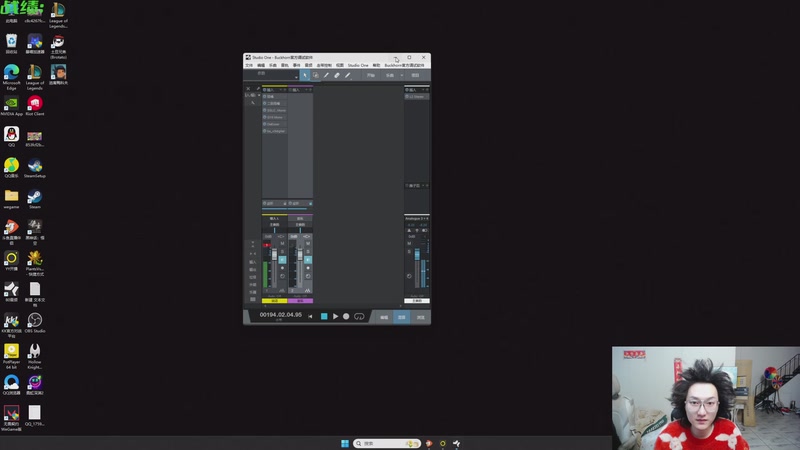Click the Record button in transport
The image size is (800, 450).
tap(346, 316)
